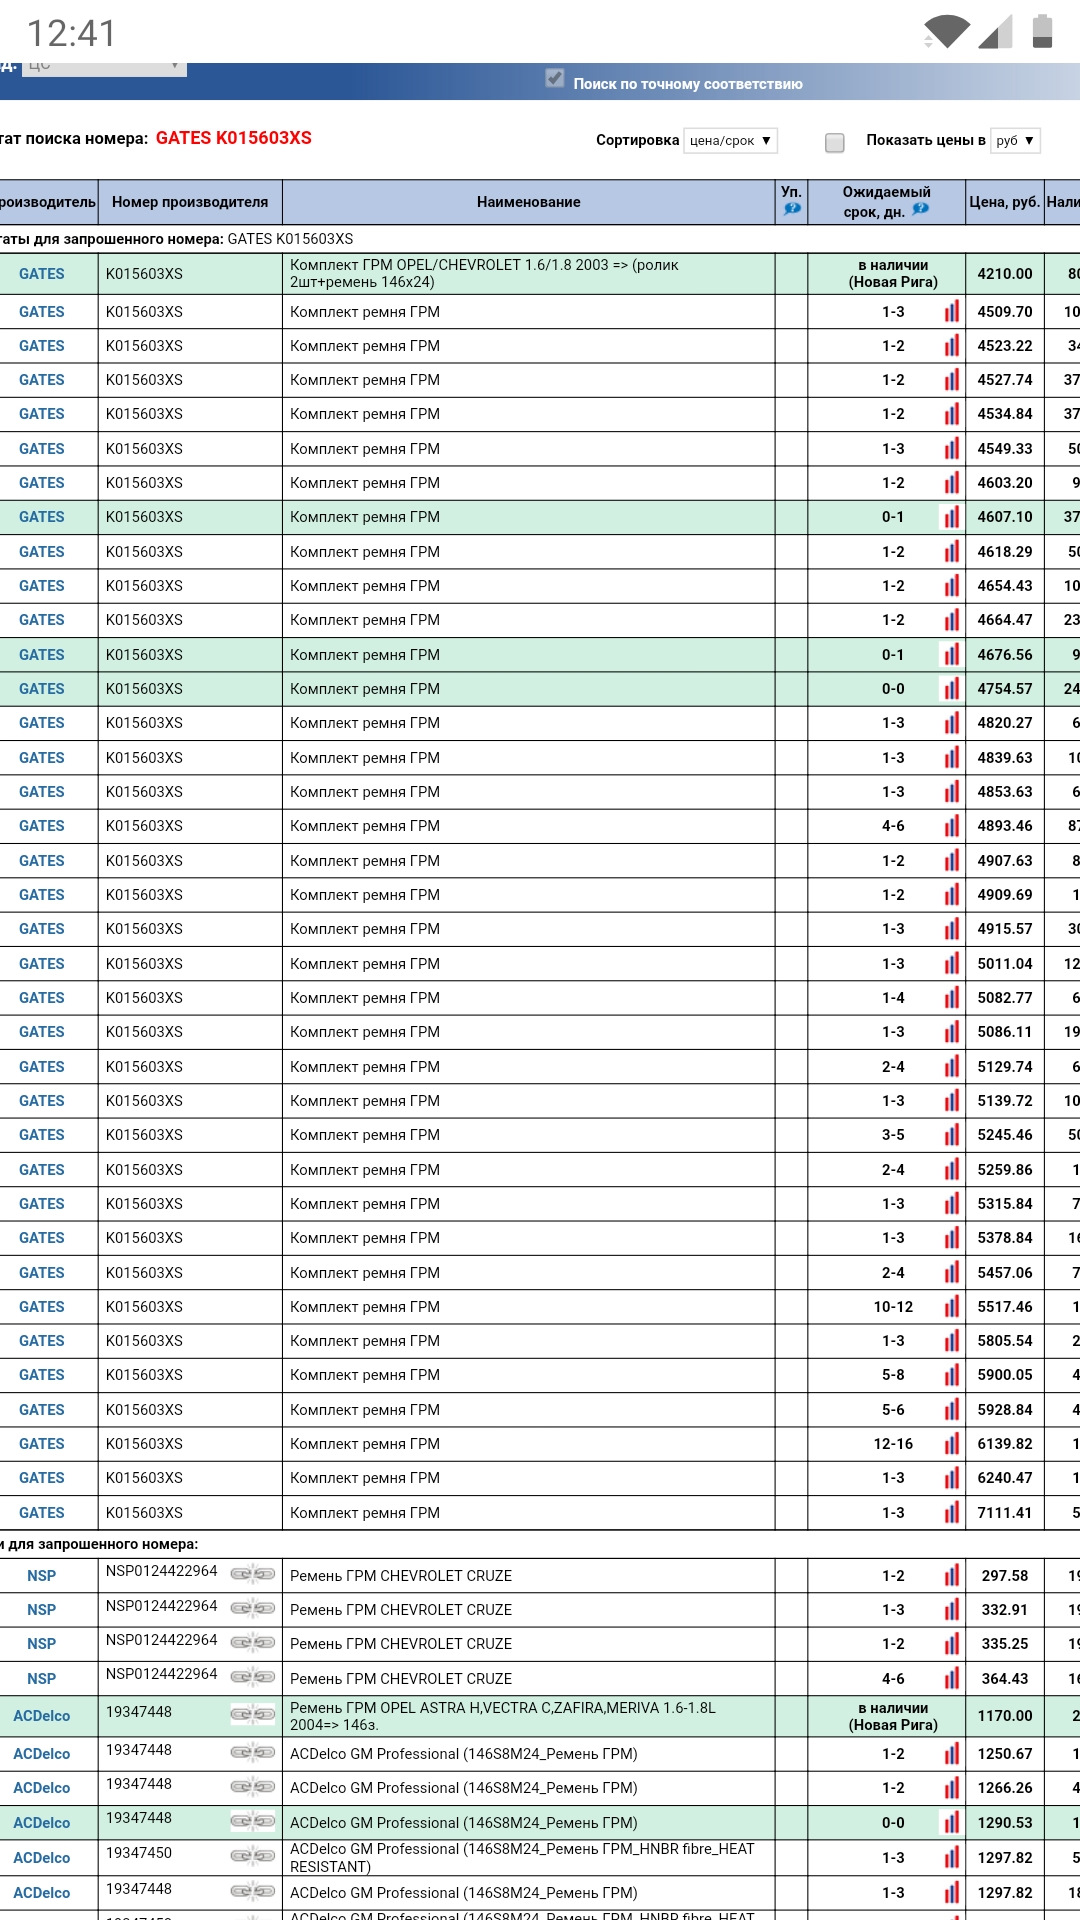
Task: Open the bar chart icon in the 4603.20 row
Action: [951, 483]
